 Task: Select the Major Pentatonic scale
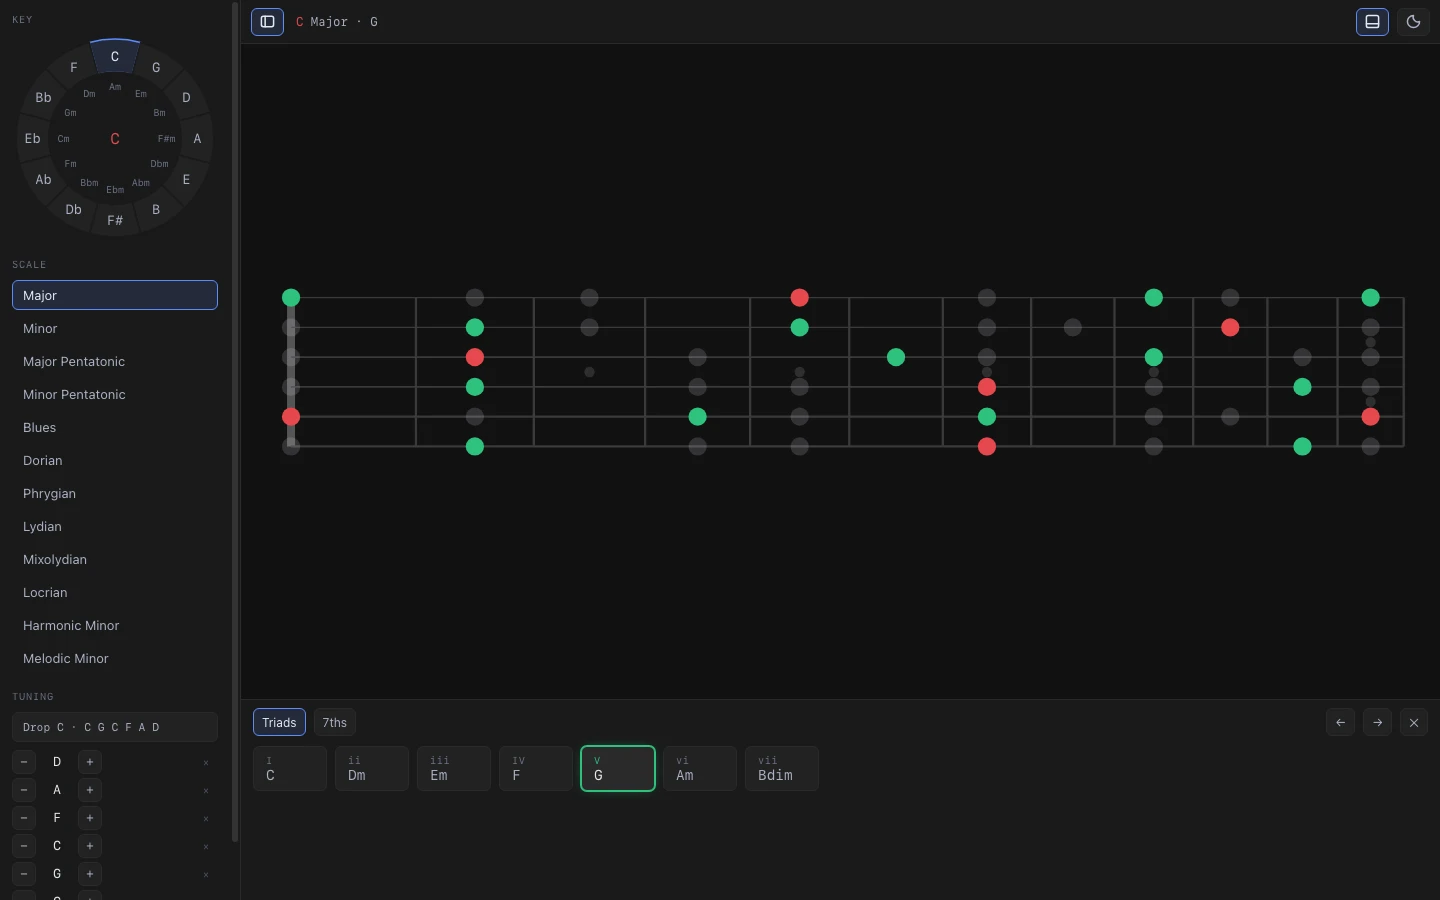[x=115, y=361]
